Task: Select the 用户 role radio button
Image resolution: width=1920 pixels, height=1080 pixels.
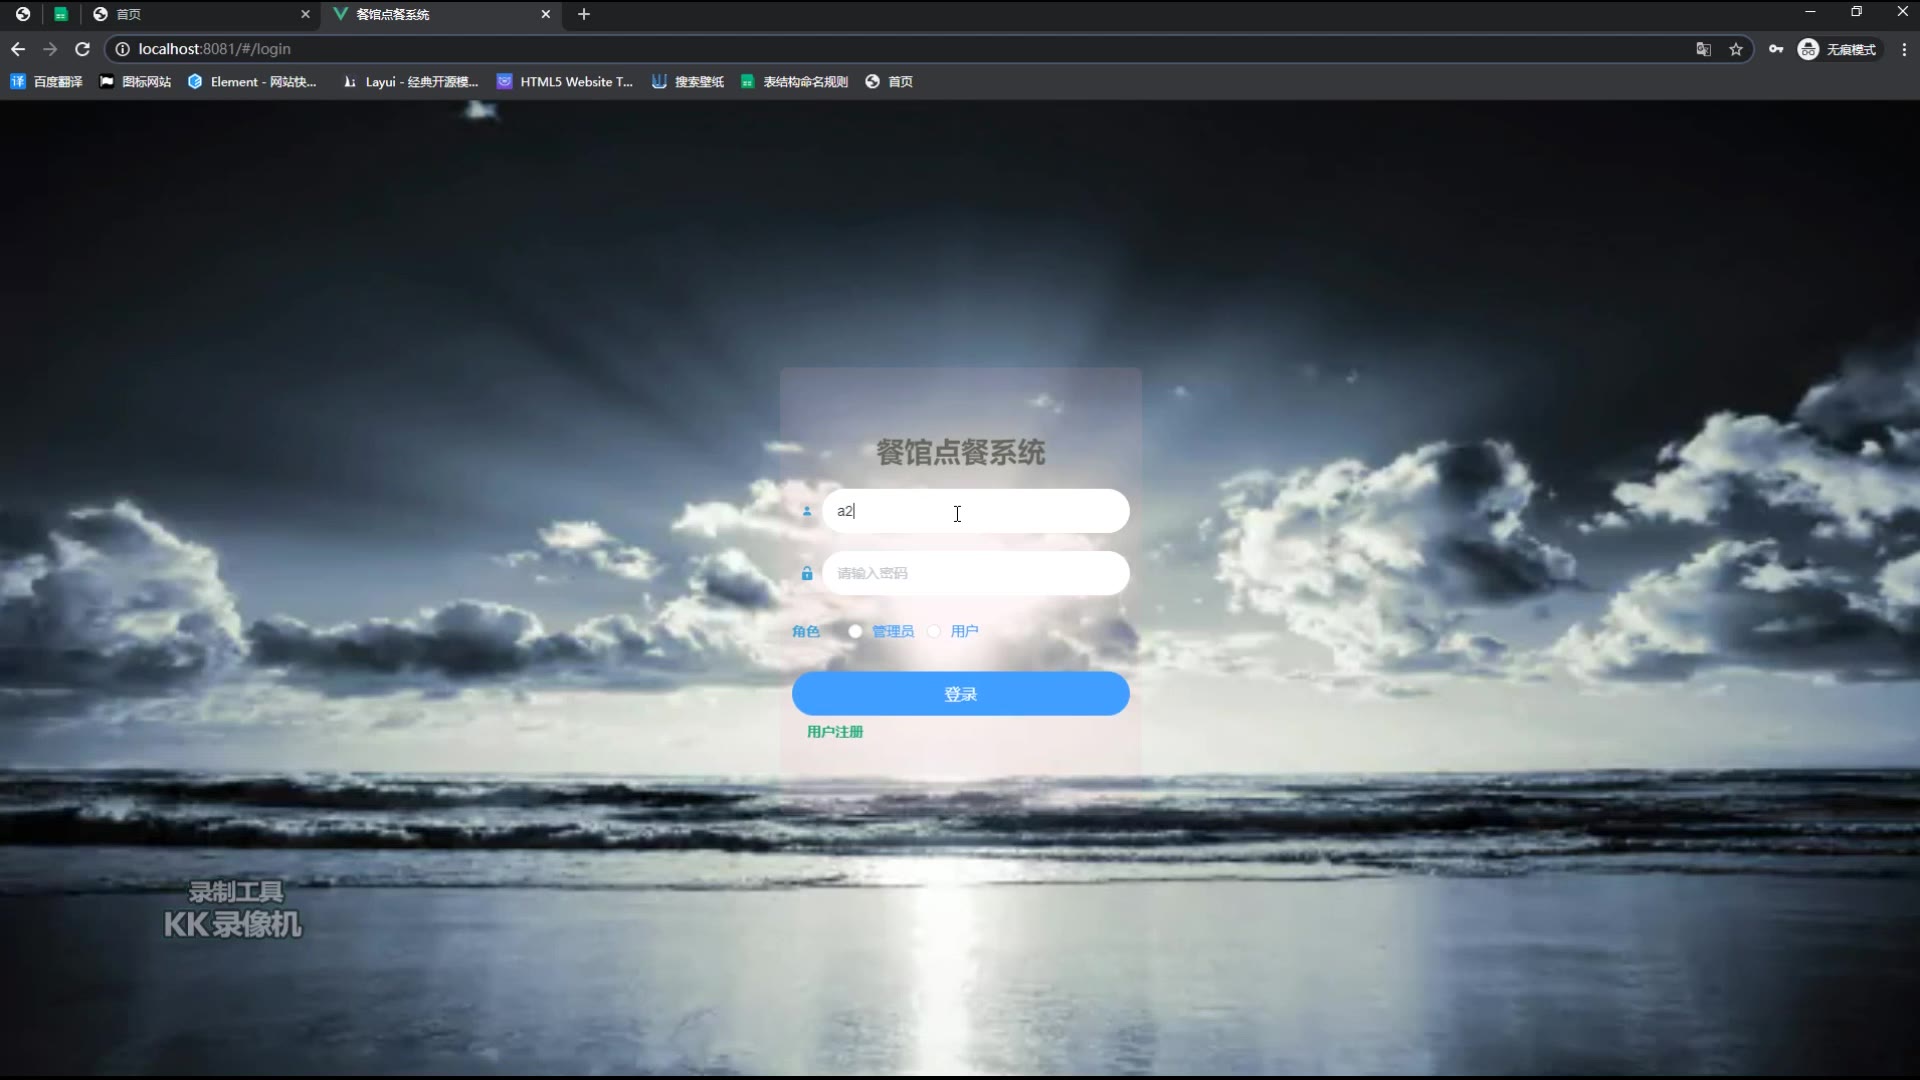Action: [934, 631]
